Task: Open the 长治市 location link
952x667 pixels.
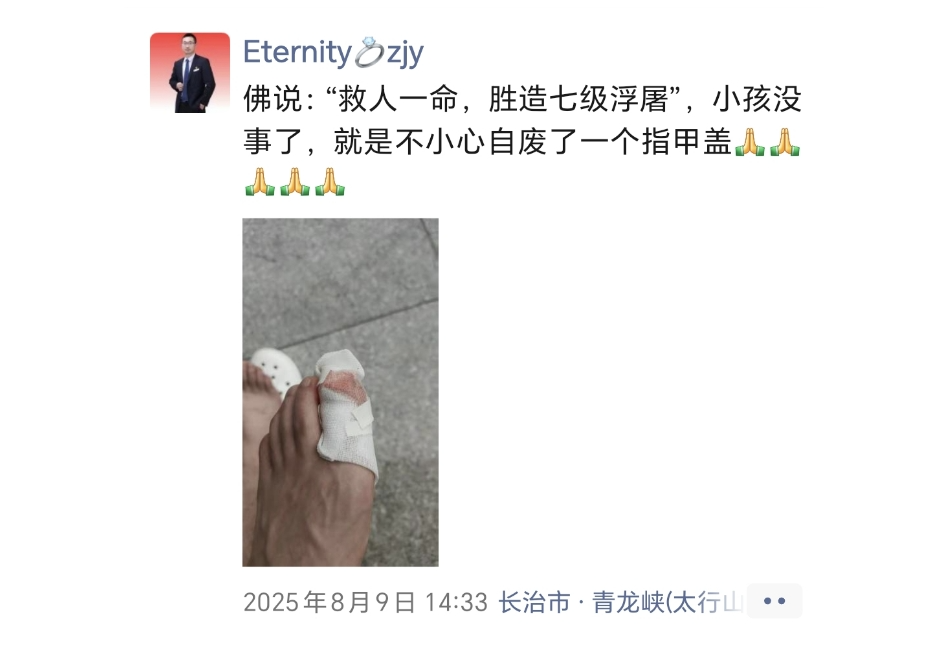Action: tap(534, 602)
